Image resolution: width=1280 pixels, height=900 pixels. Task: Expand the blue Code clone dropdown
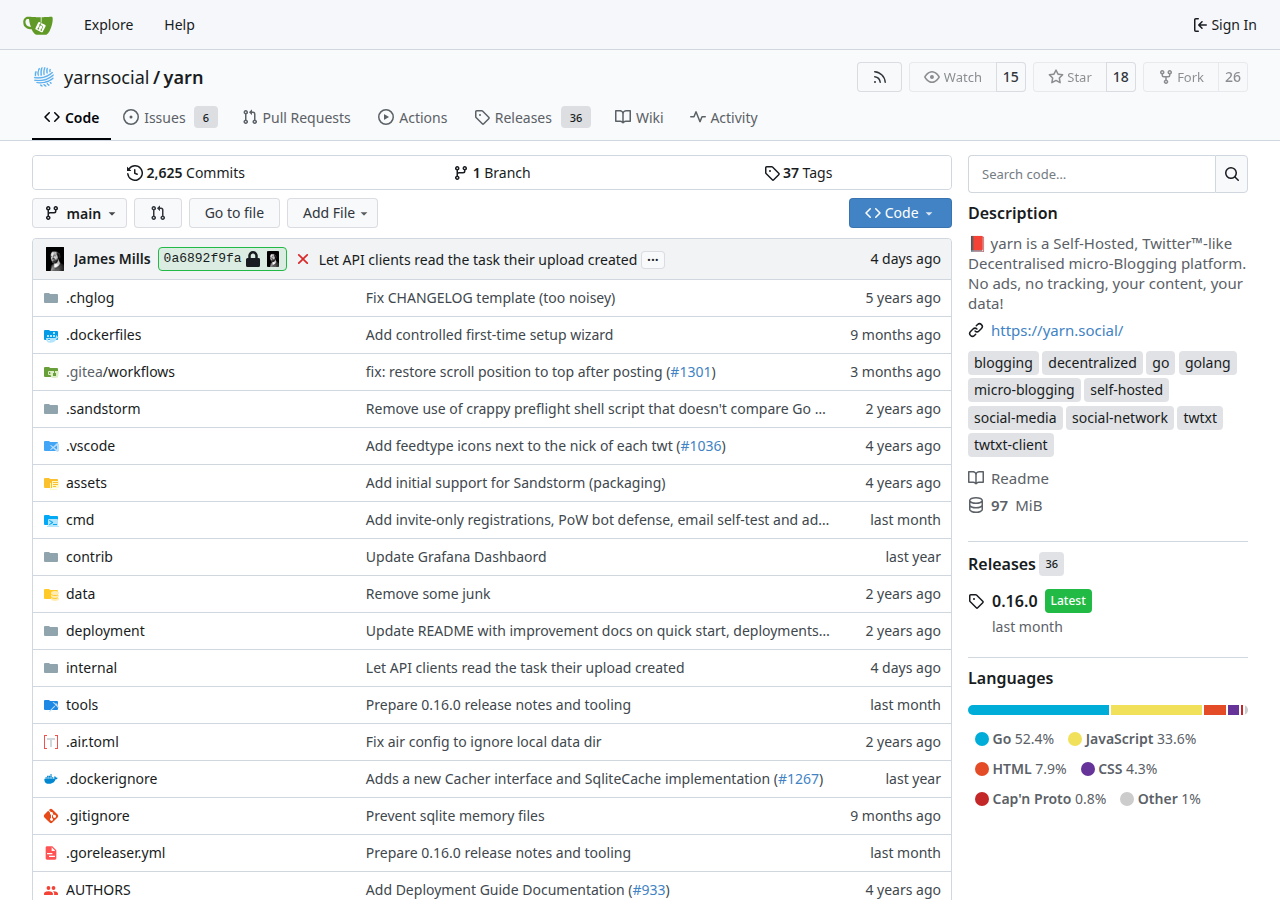tap(900, 213)
